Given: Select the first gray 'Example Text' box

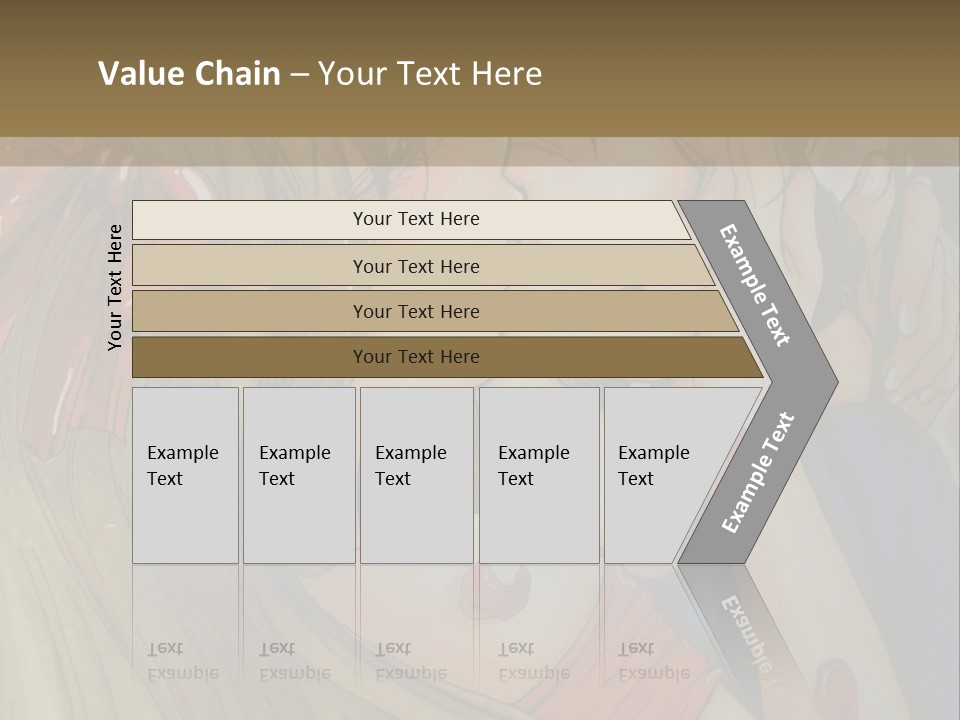Looking at the screenshot, I should (x=186, y=475).
